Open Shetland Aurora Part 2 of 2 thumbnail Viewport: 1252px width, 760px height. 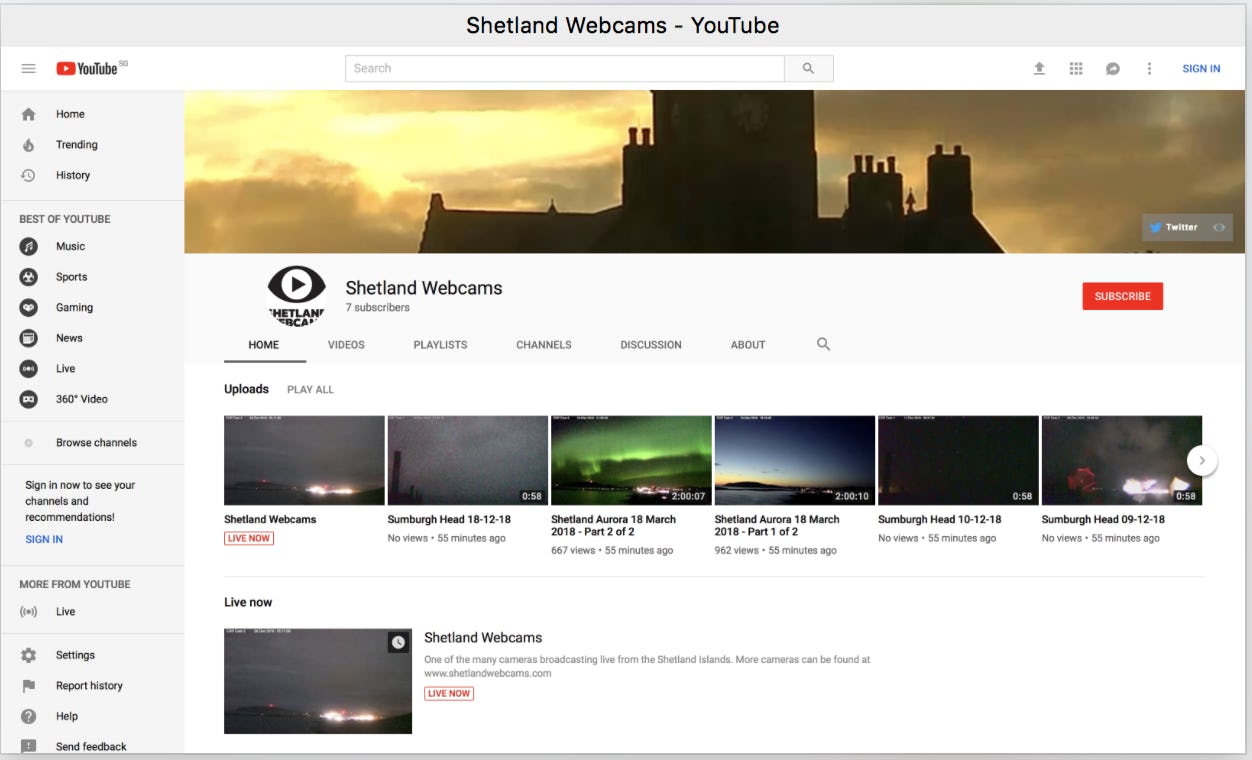[x=631, y=460]
